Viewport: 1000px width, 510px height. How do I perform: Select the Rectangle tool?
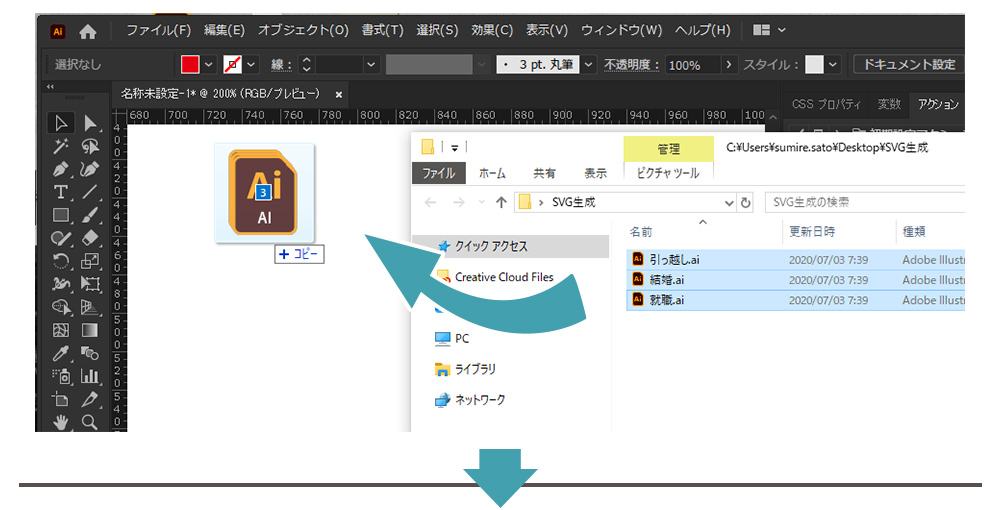61,215
